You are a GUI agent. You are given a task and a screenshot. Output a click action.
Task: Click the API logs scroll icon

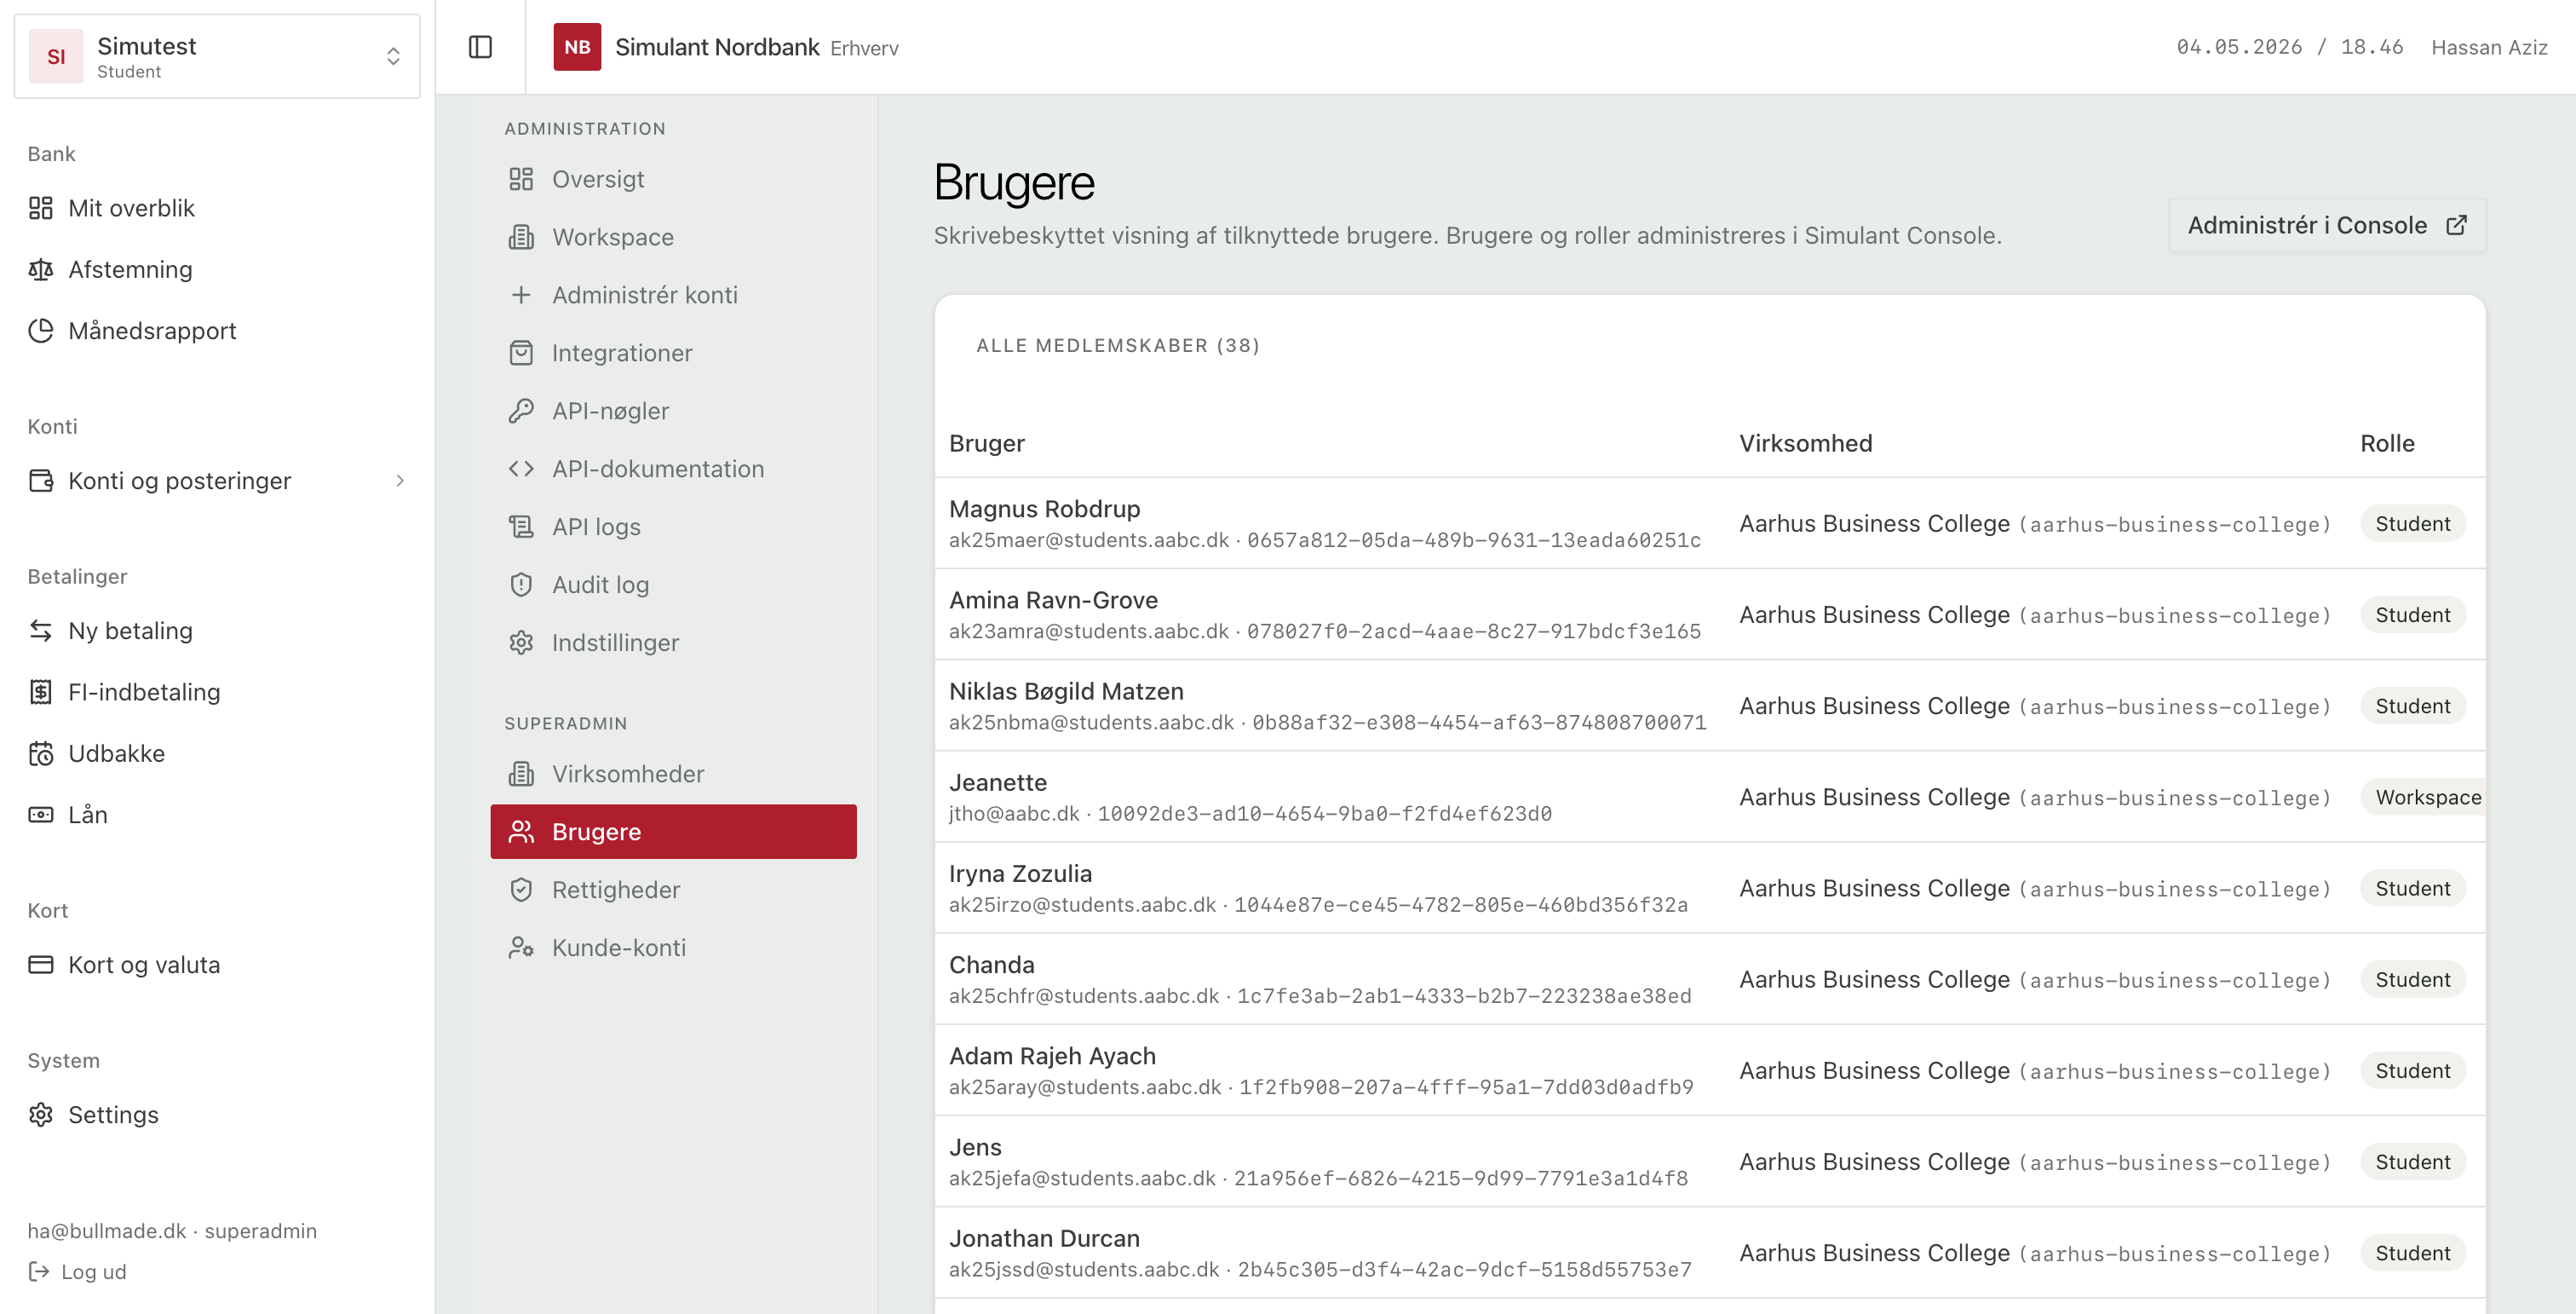(x=521, y=527)
